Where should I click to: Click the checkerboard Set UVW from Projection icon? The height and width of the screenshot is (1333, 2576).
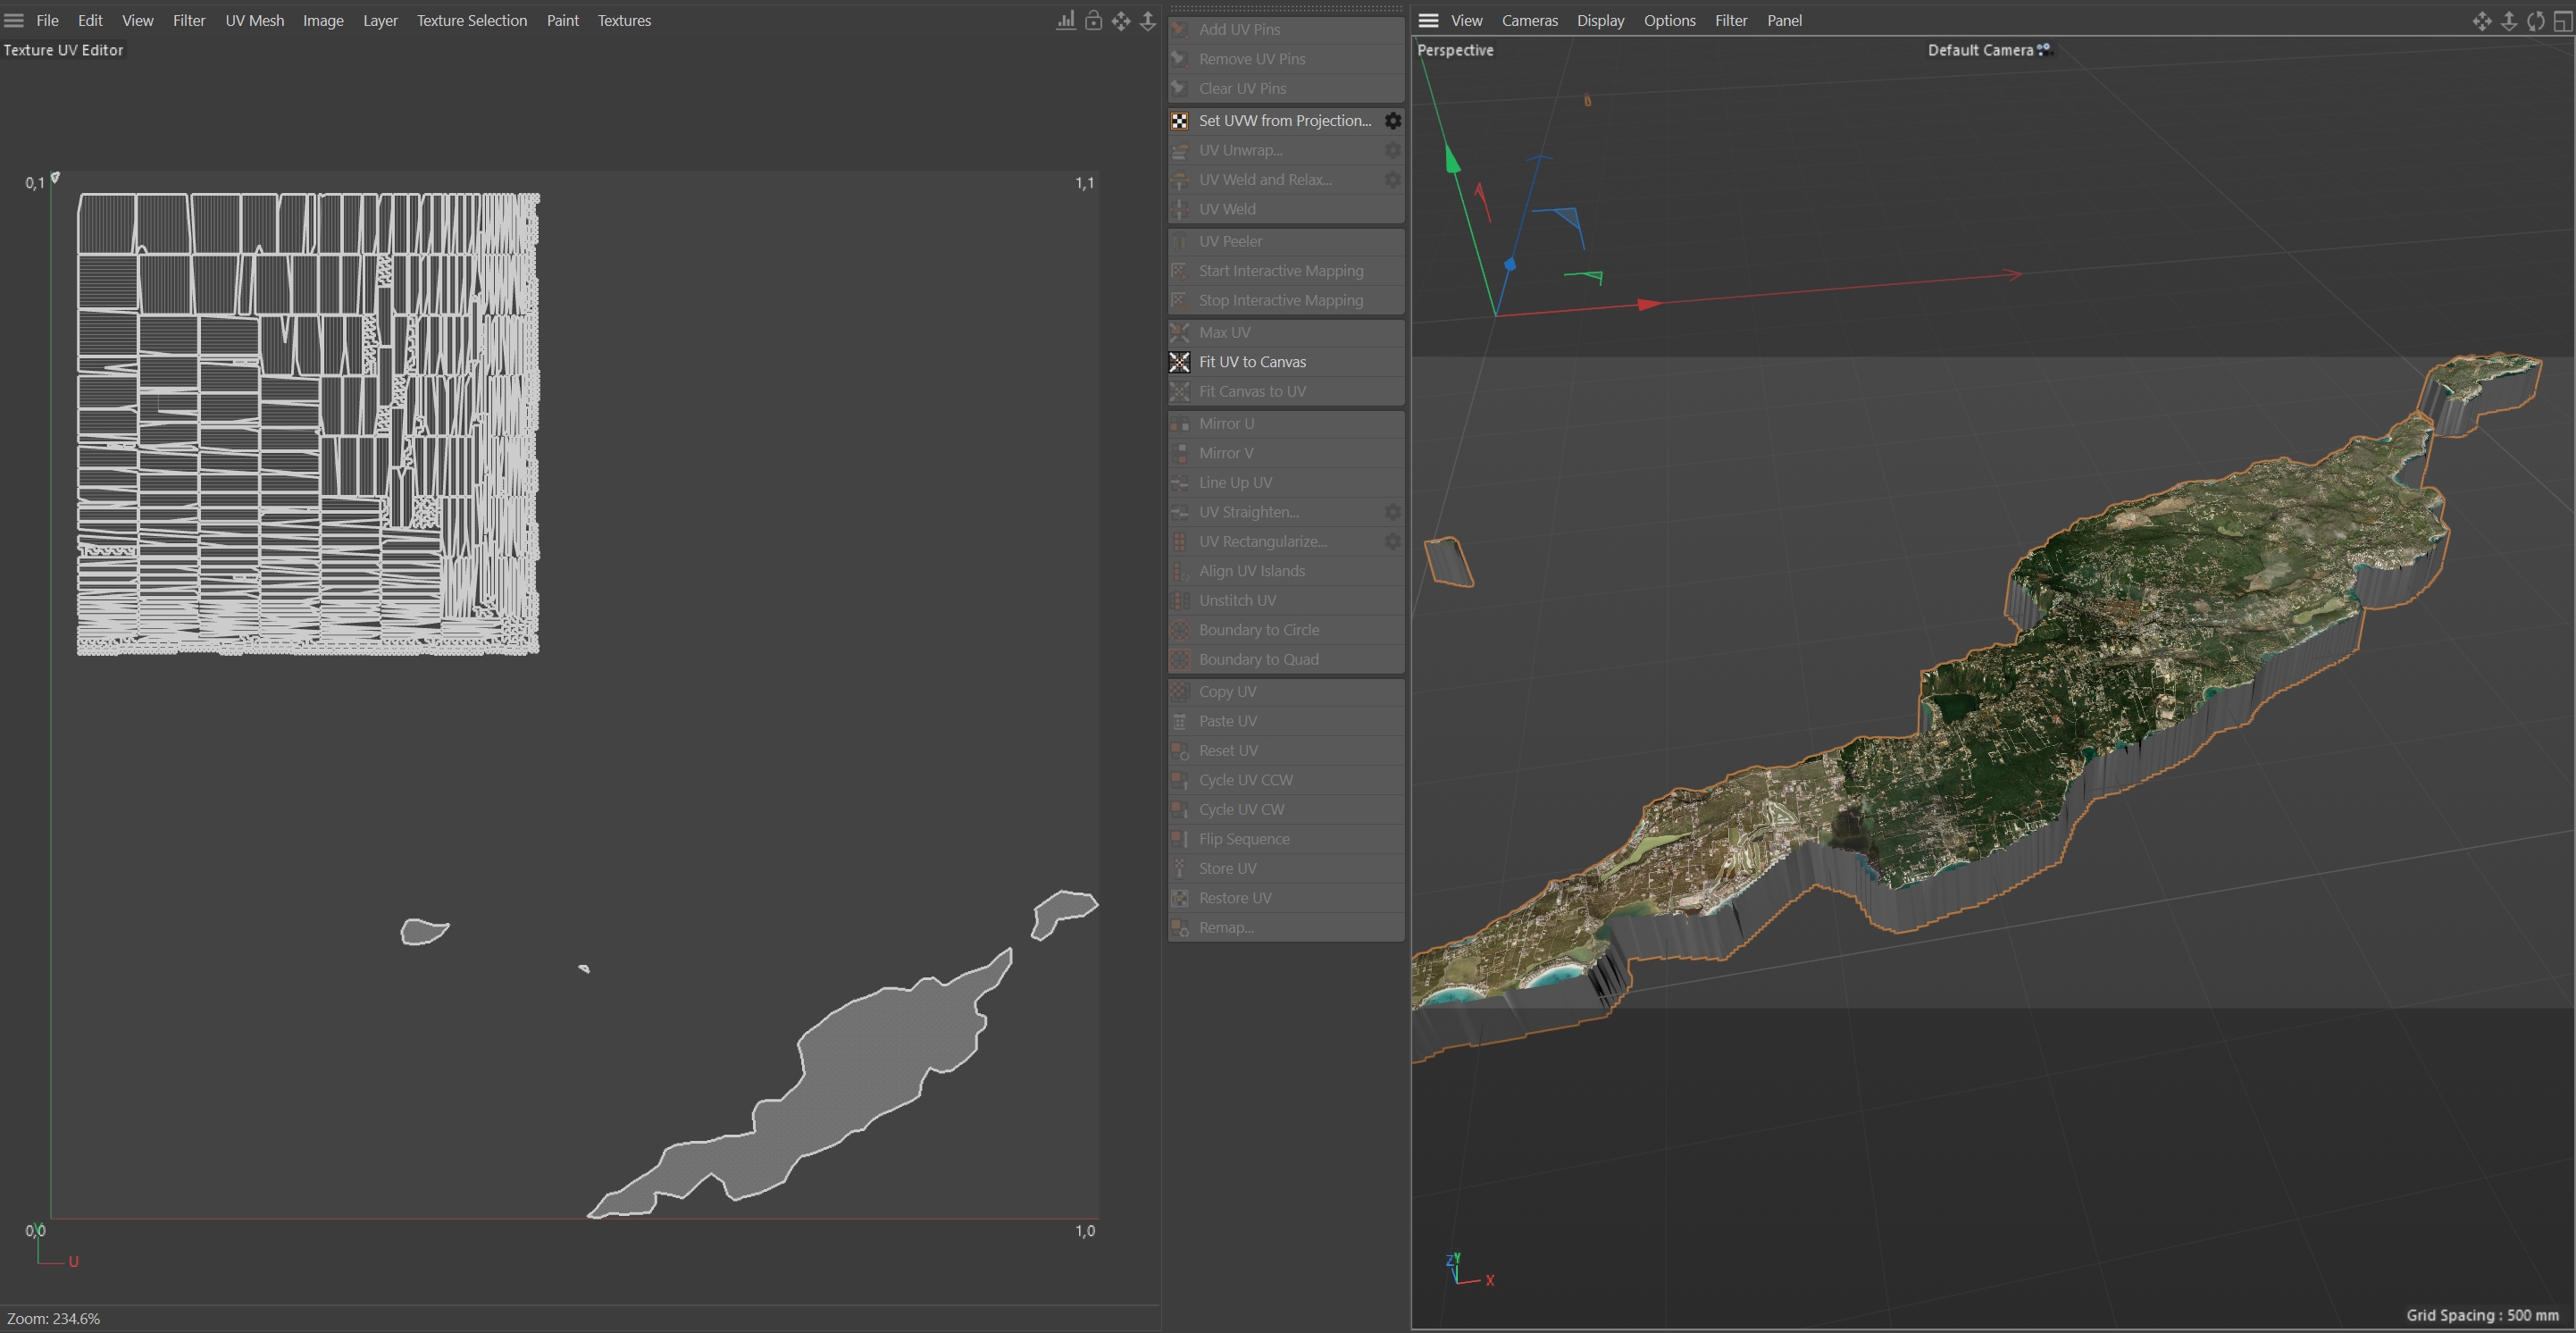click(x=1180, y=121)
